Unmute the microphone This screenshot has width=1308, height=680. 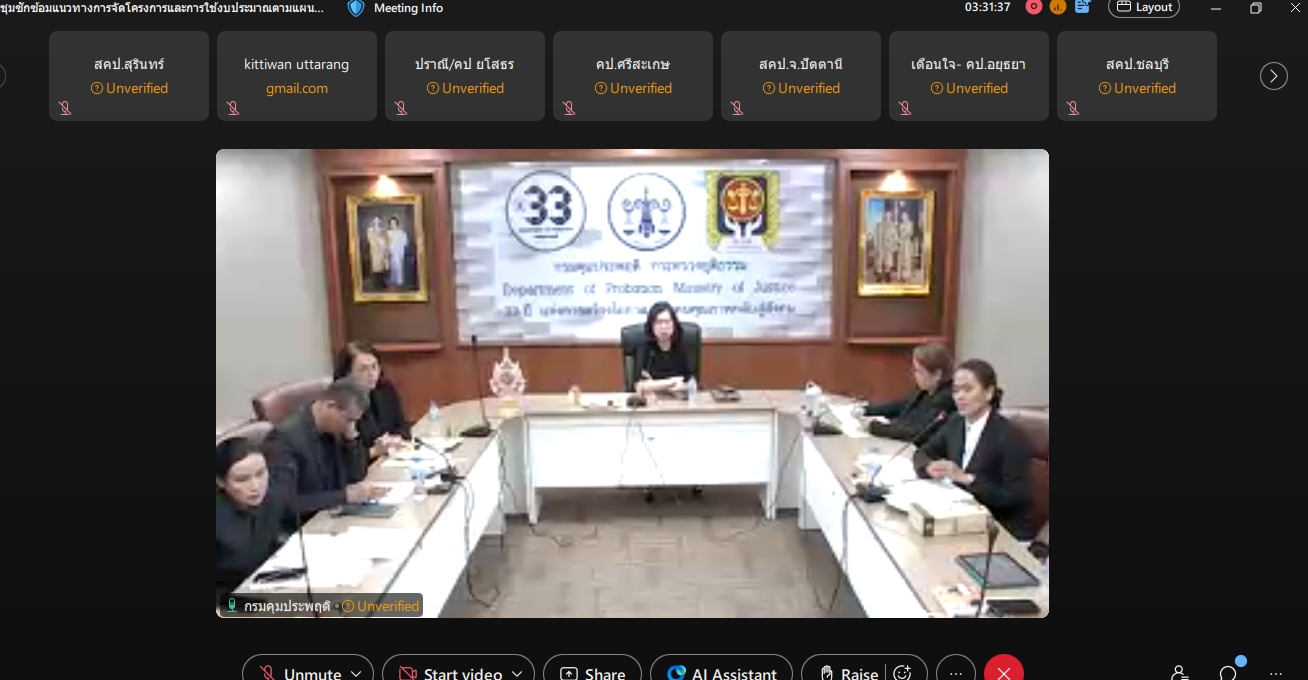click(x=300, y=673)
